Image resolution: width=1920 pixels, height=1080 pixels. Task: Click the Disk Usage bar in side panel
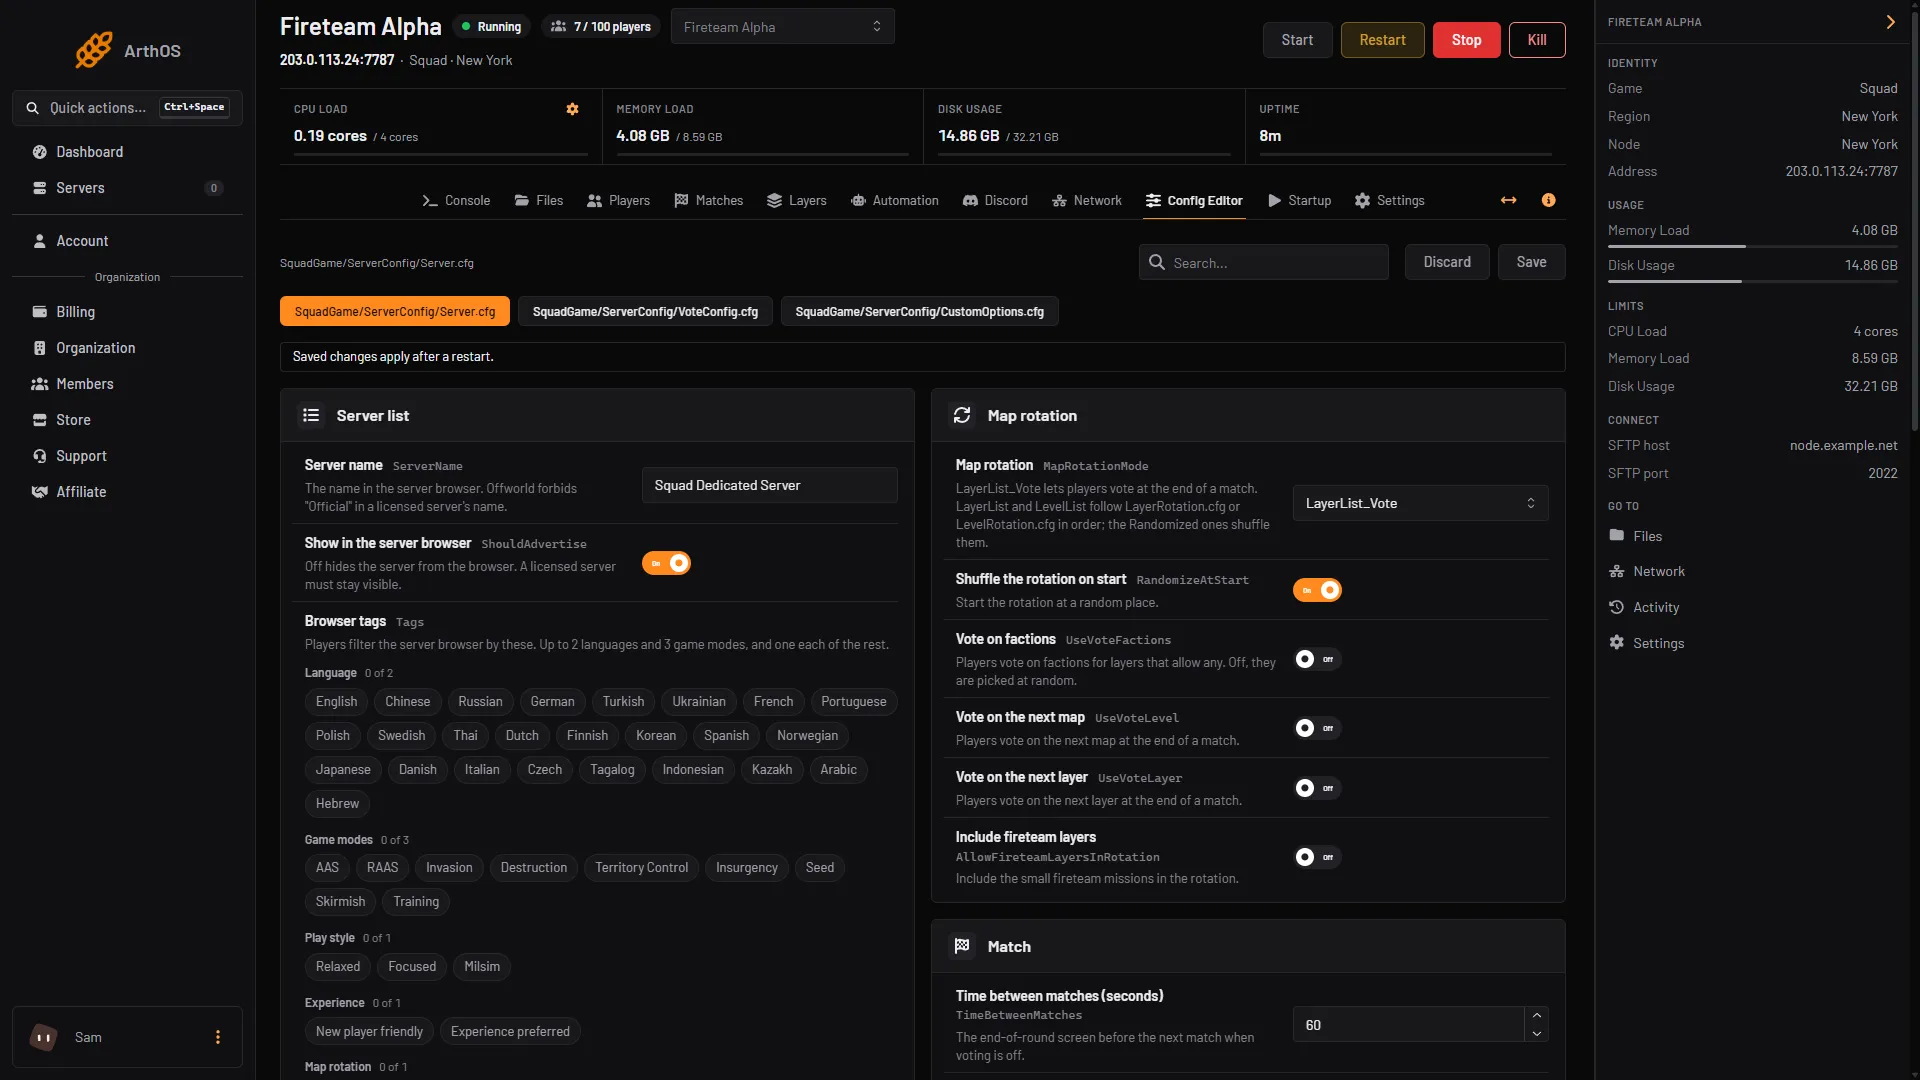click(1752, 281)
